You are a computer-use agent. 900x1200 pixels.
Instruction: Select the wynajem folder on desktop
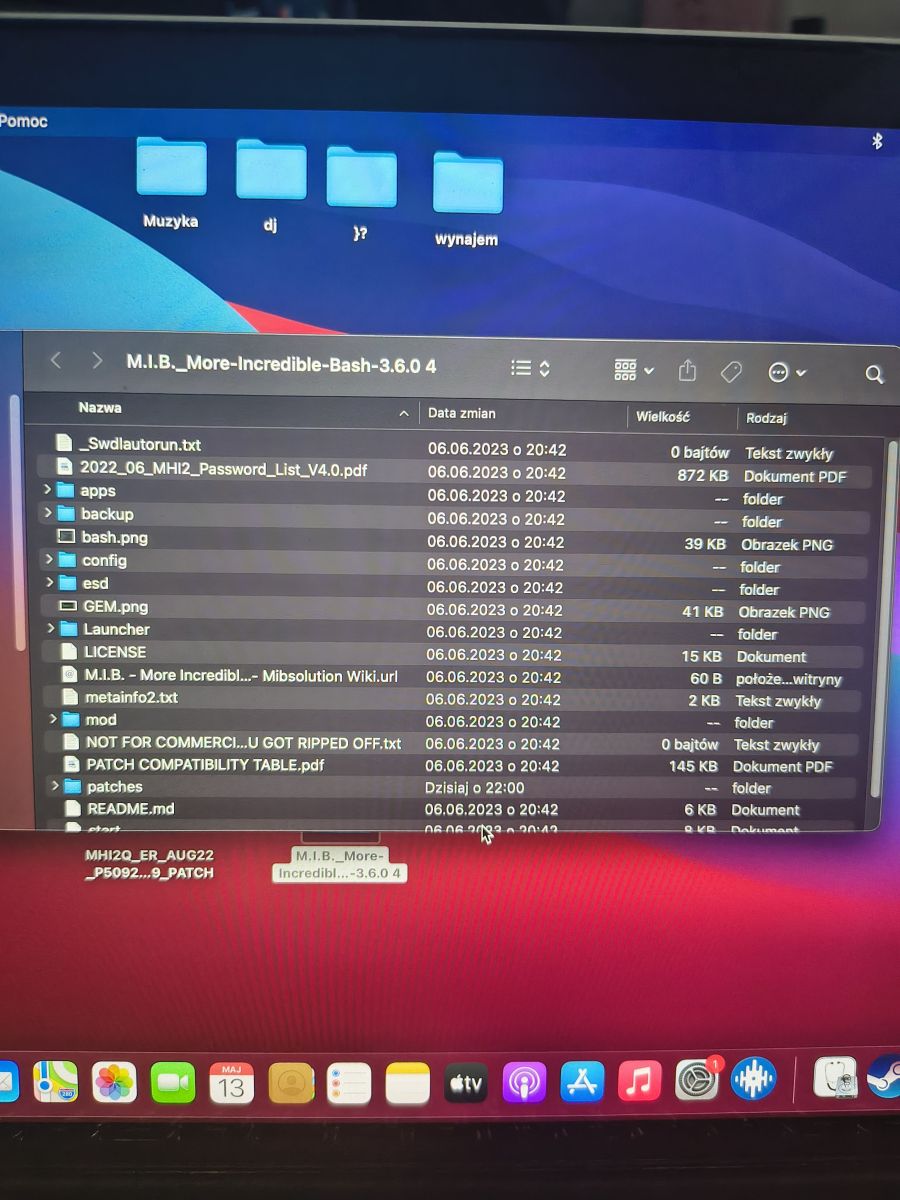pyautogui.click(x=467, y=199)
